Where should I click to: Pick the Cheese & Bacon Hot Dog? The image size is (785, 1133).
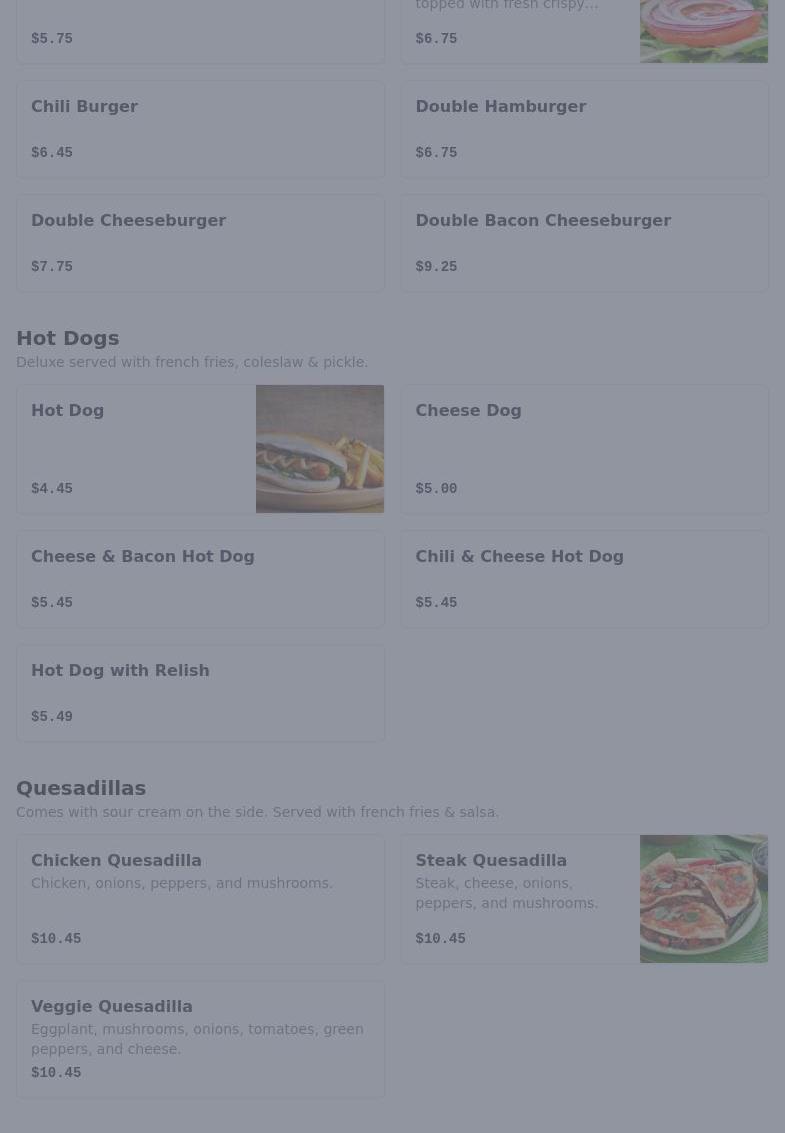pyautogui.click(x=200, y=580)
